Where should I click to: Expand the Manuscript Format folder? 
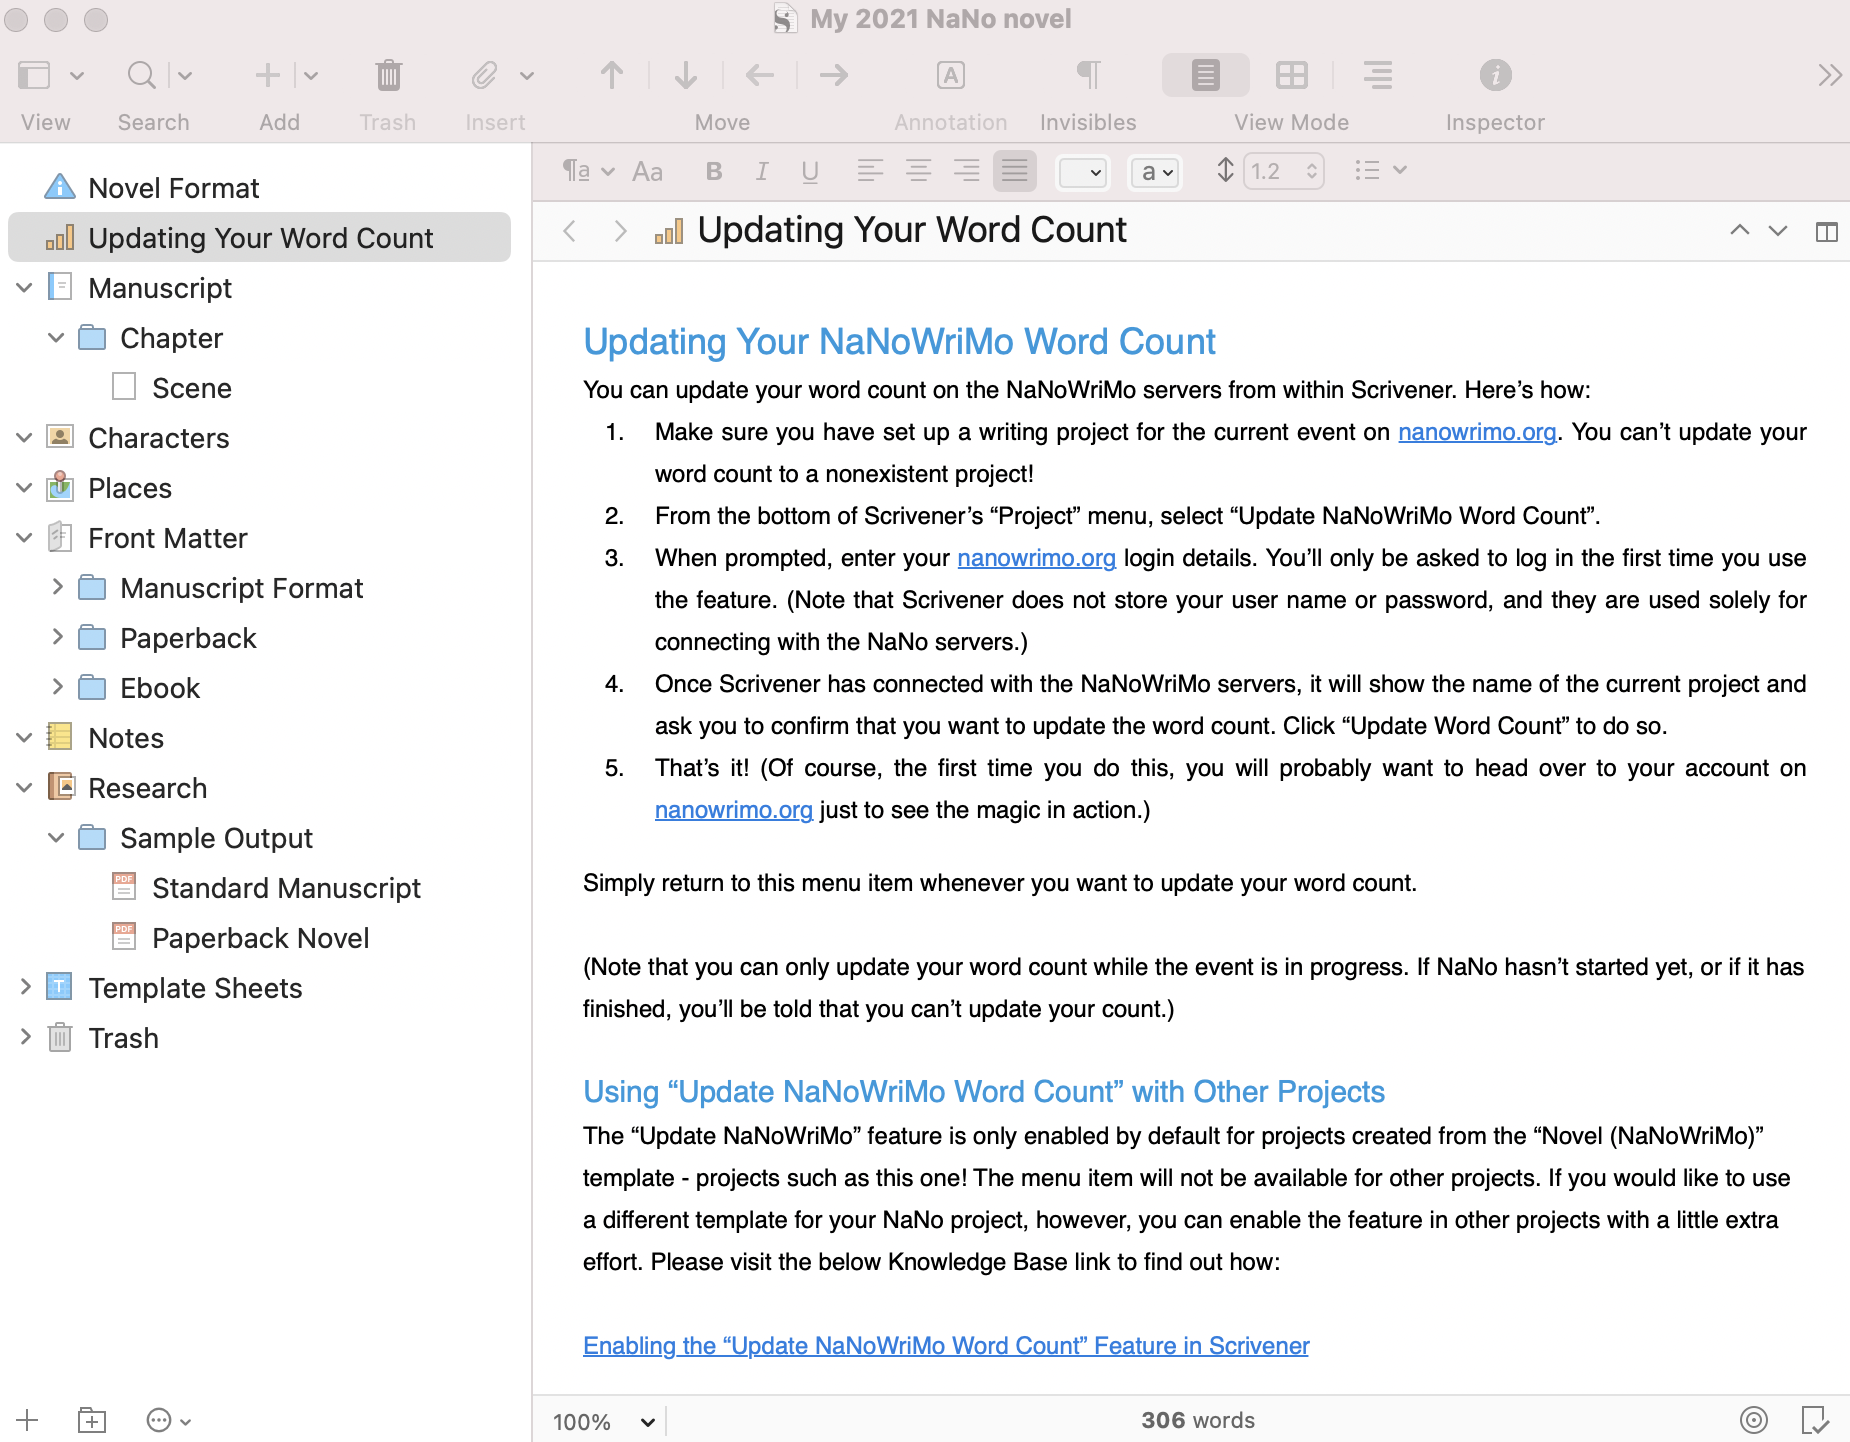coord(57,587)
